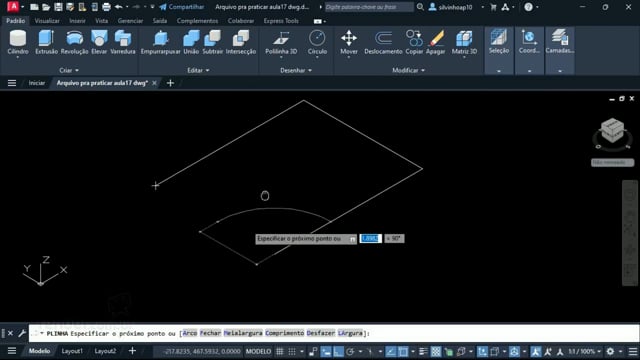Start the Polilinha 3D command

(x=281, y=42)
